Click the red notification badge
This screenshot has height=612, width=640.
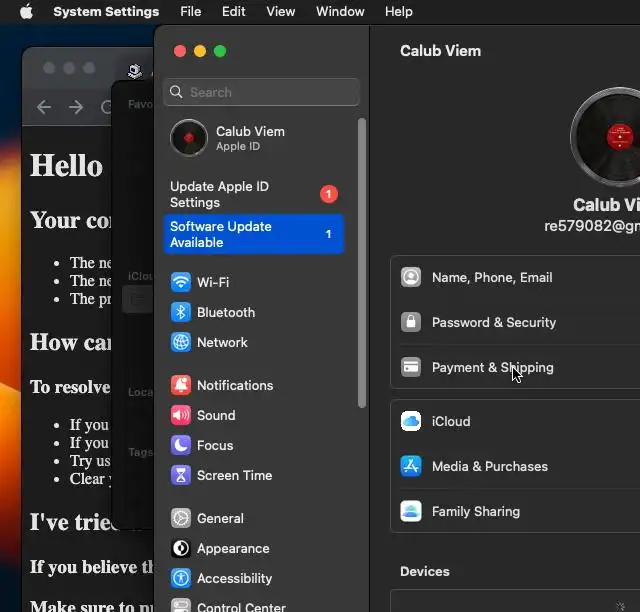(x=329, y=194)
